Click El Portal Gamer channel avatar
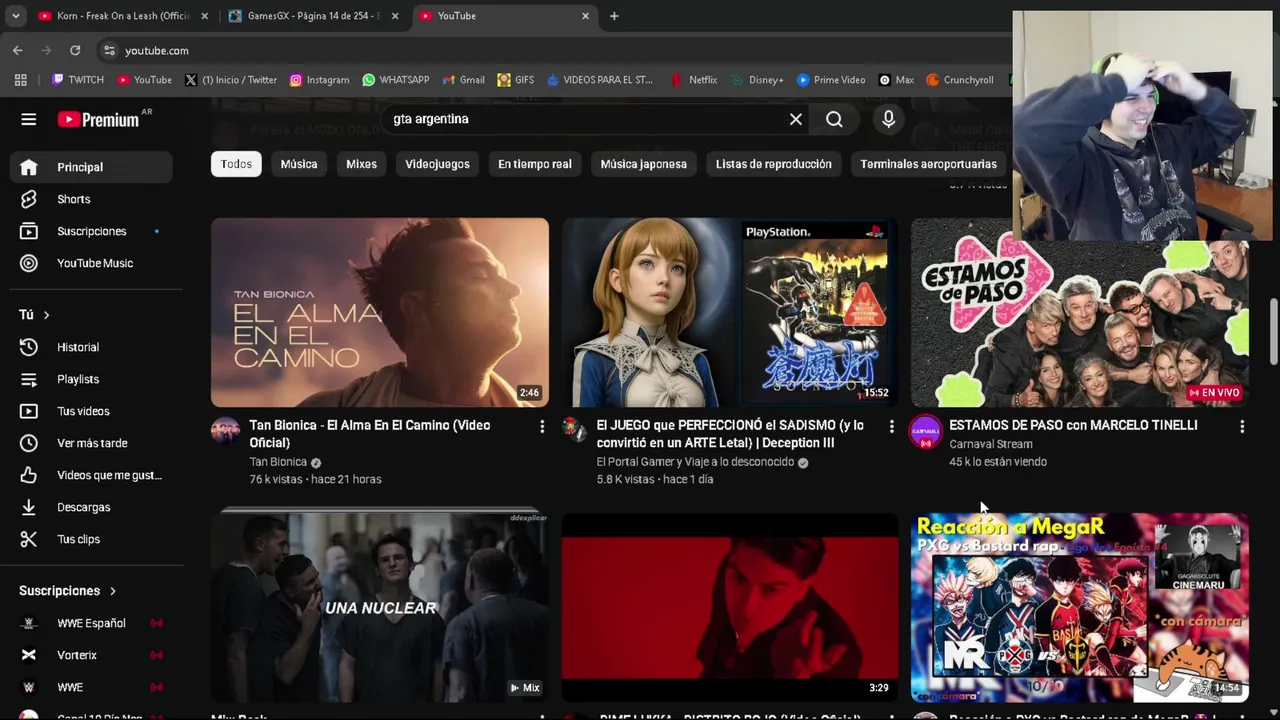The height and width of the screenshot is (720, 1280). (574, 429)
